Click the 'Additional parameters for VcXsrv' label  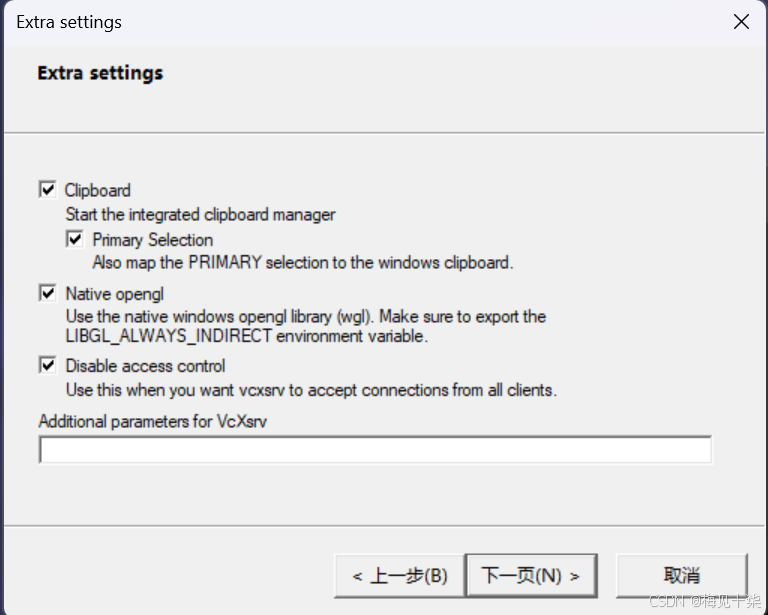click(153, 422)
